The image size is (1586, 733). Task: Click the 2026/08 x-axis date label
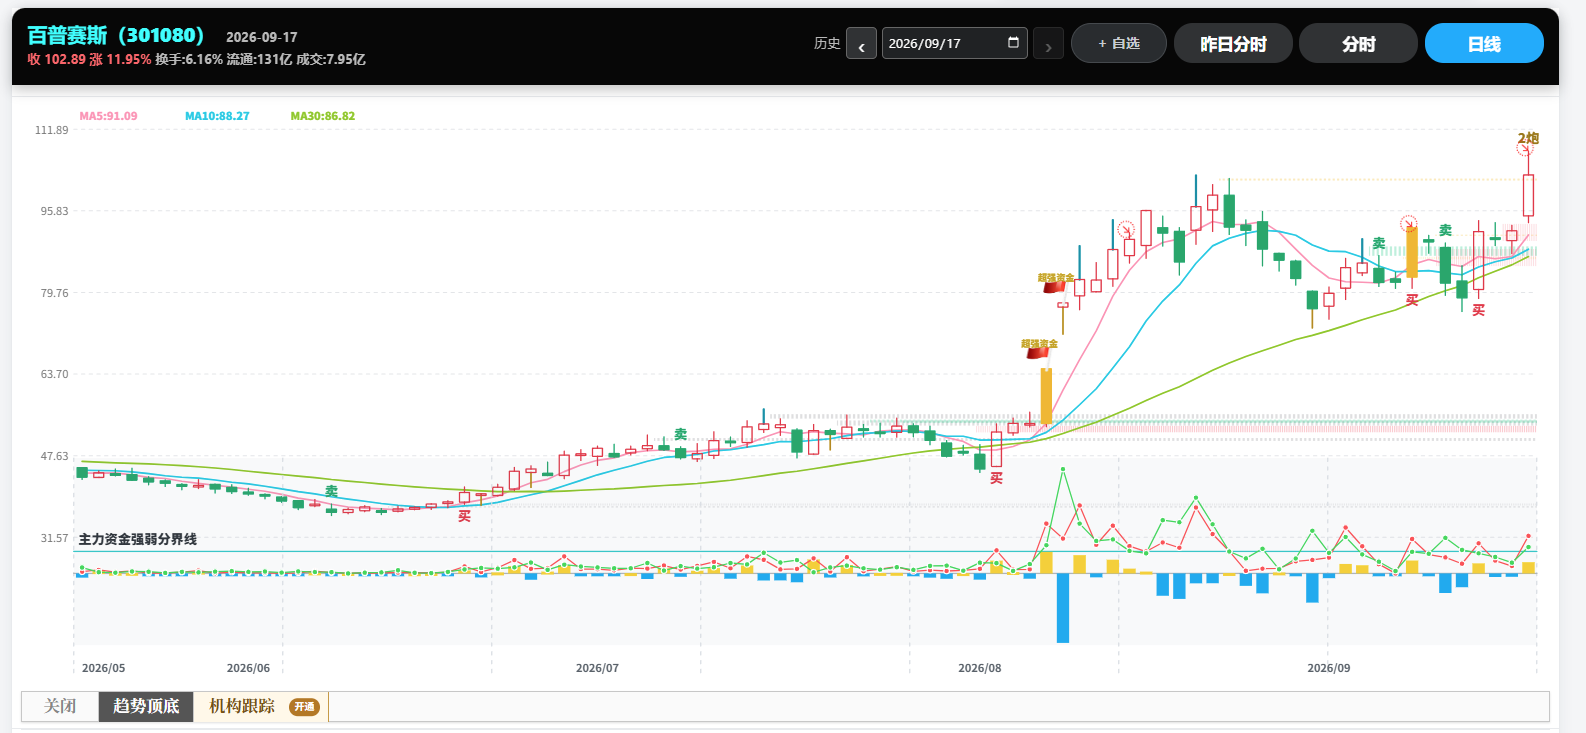(x=979, y=668)
